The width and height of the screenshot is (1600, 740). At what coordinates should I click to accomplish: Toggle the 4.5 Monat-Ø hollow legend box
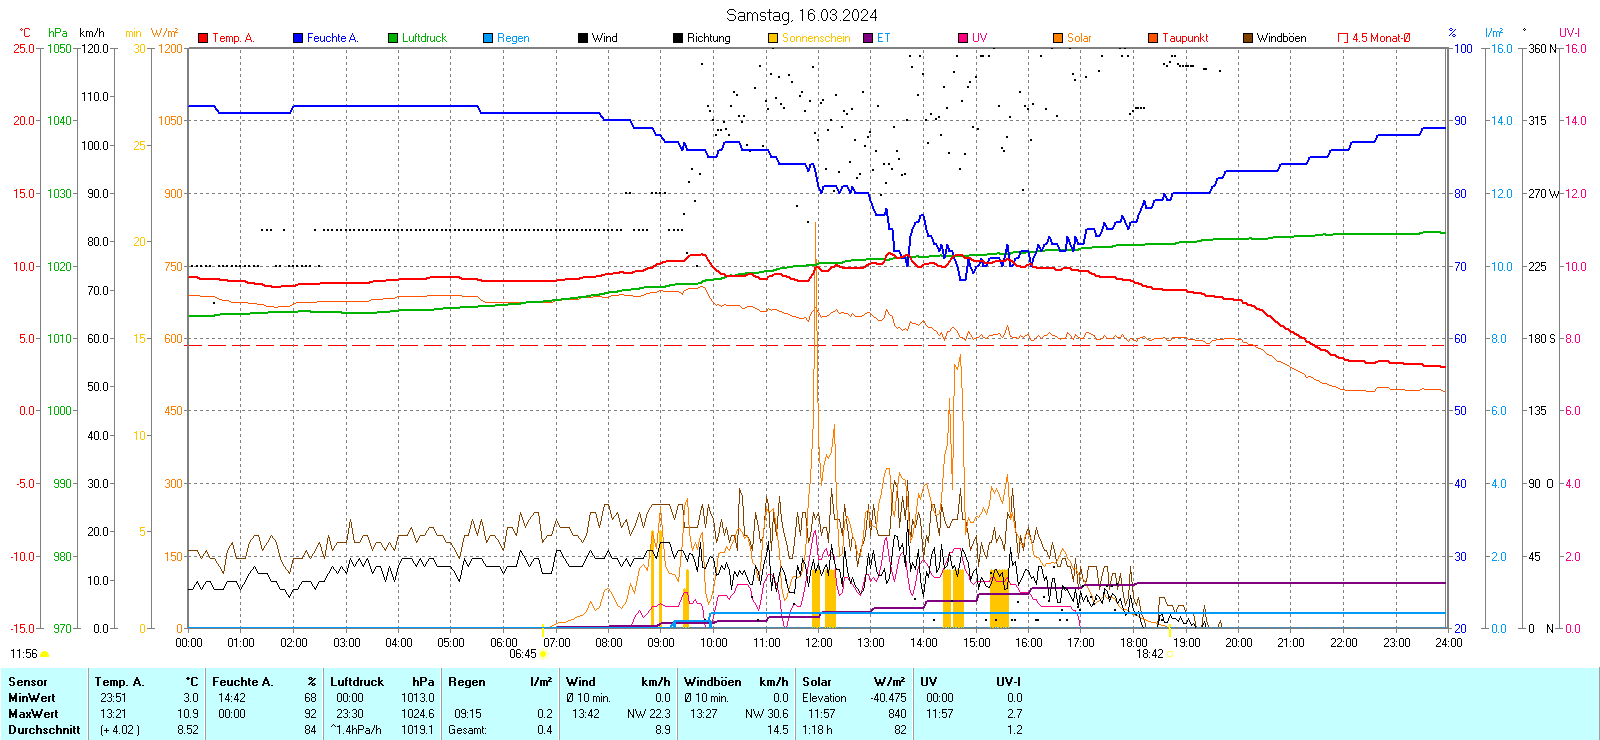(x=1343, y=38)
